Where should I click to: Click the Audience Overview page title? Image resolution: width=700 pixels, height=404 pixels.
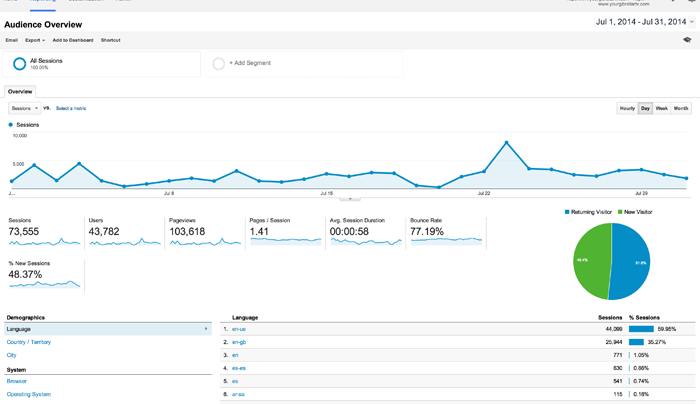pyautogui.click(x=43, y=25)
